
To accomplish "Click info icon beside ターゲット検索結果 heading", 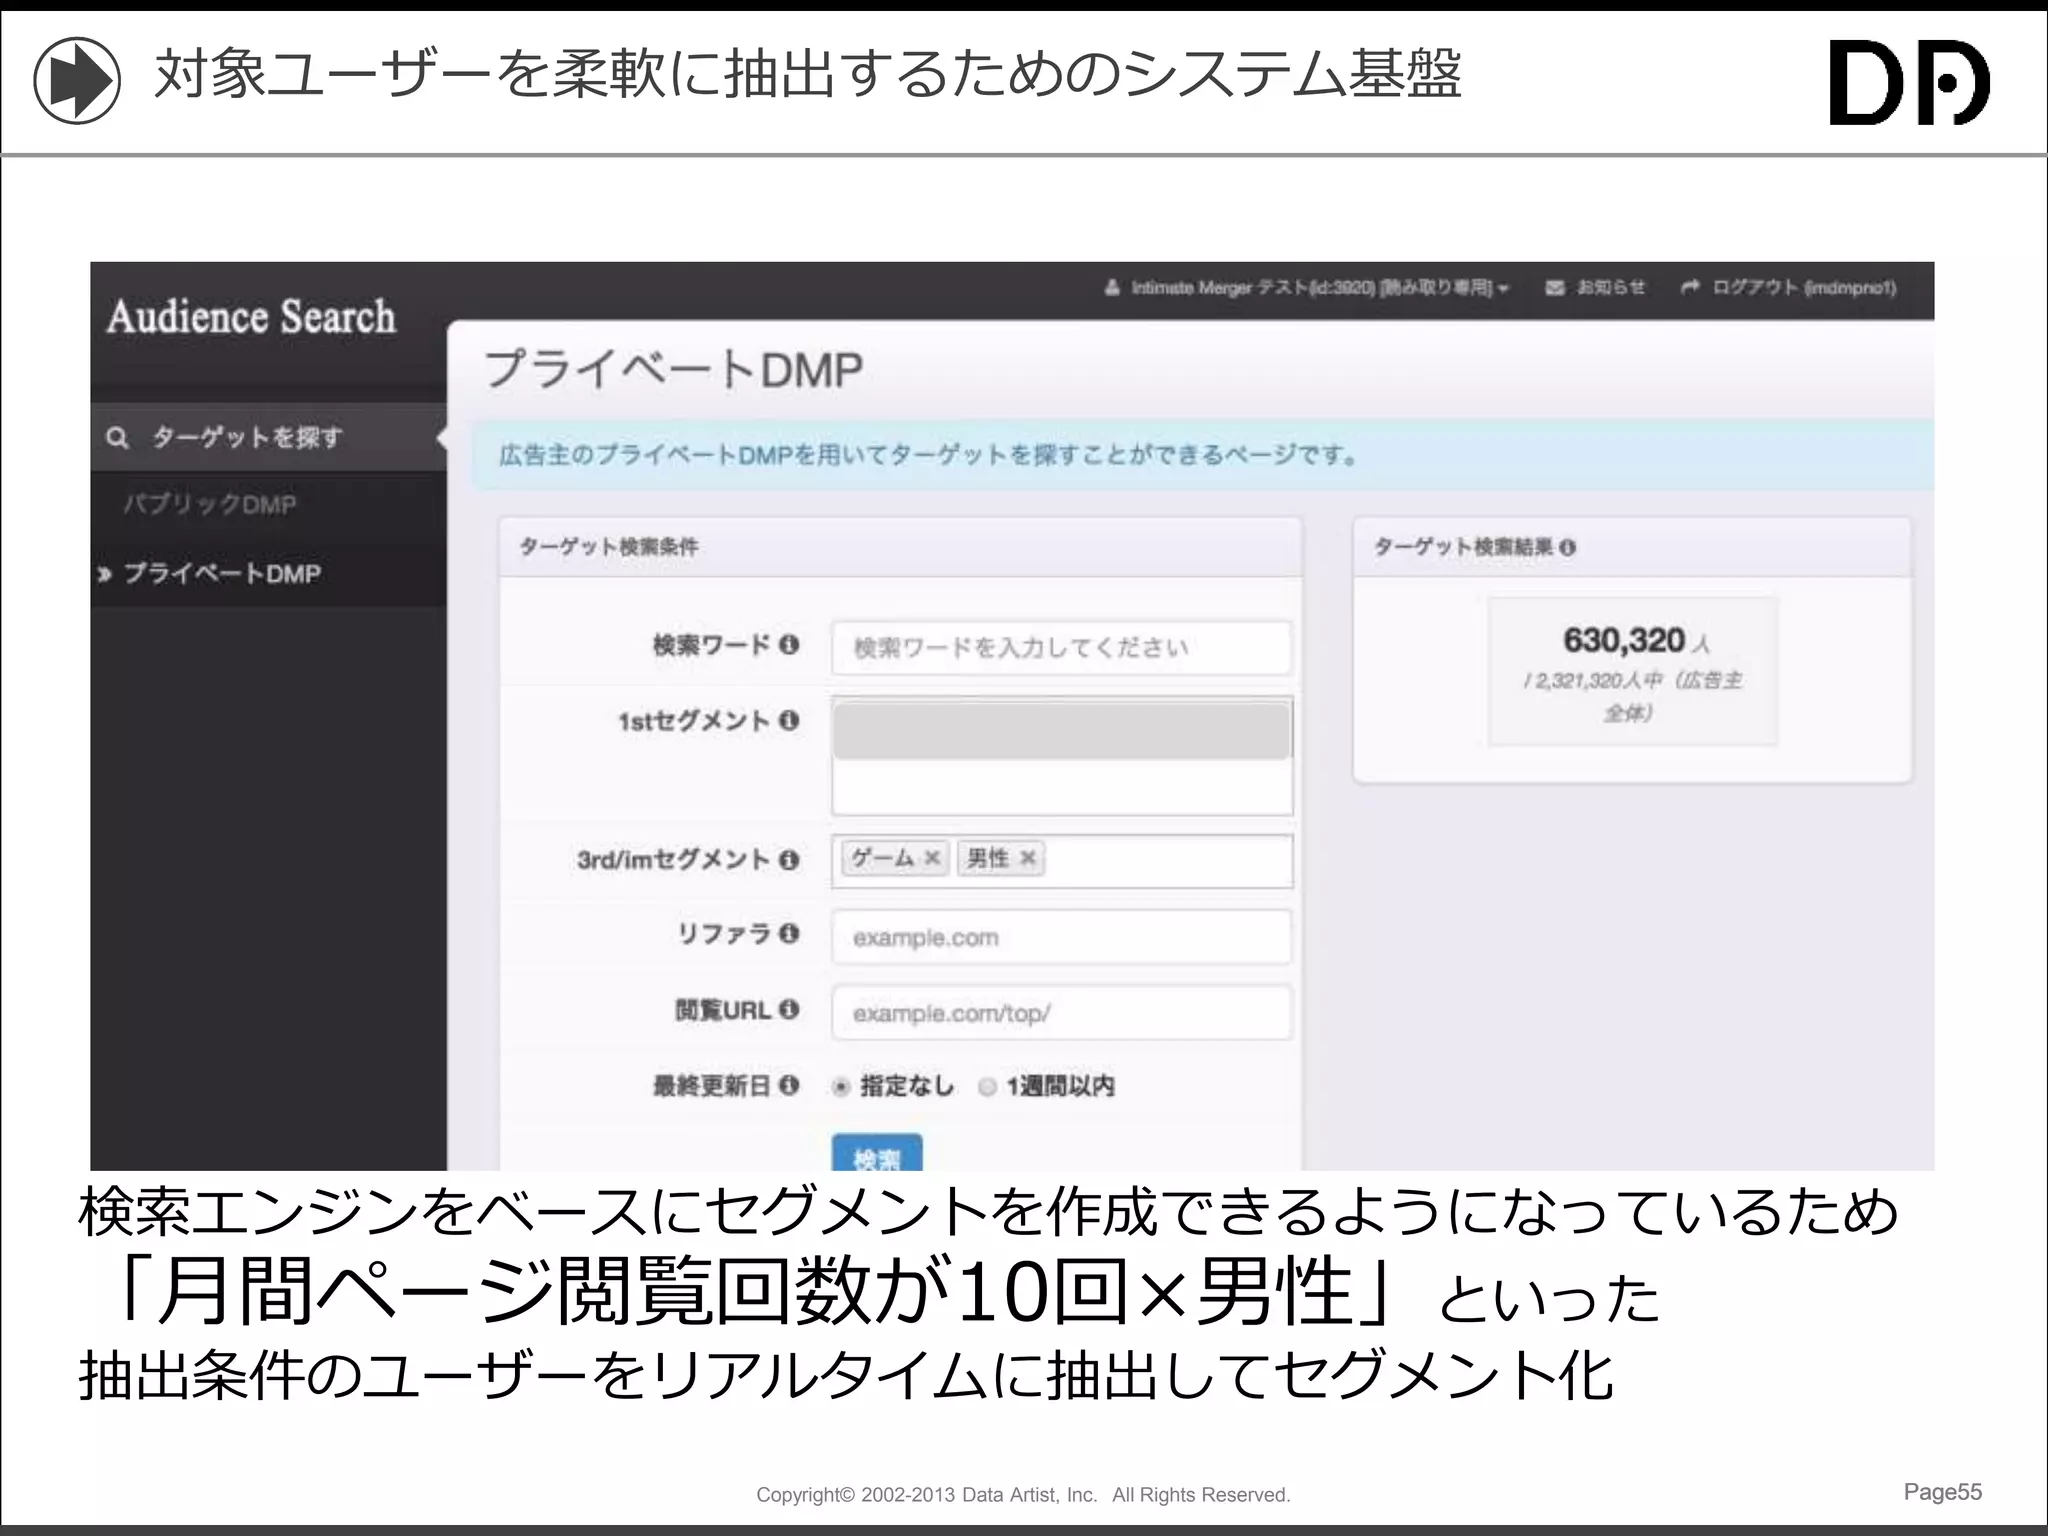I will 1567,547.
